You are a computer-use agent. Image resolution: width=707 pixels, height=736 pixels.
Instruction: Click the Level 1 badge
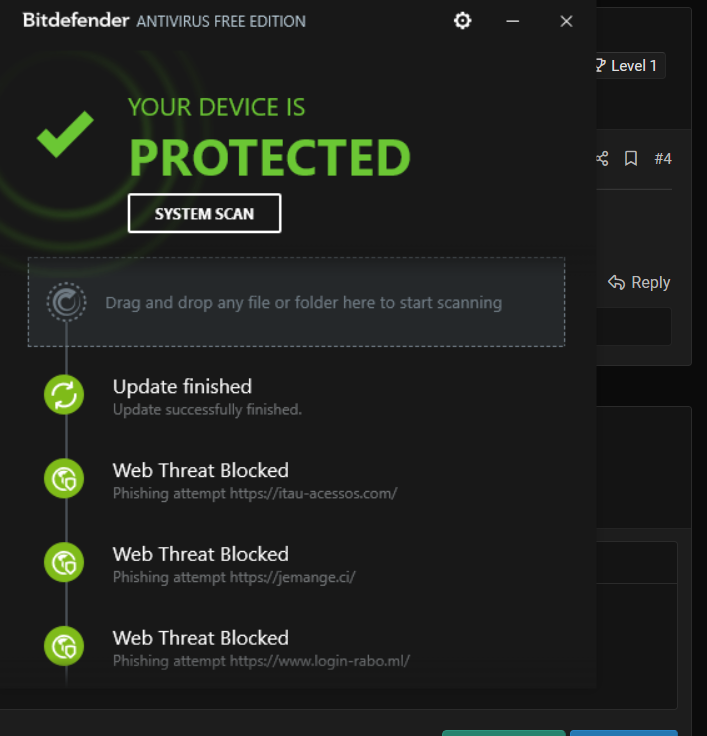click(626, 66)
